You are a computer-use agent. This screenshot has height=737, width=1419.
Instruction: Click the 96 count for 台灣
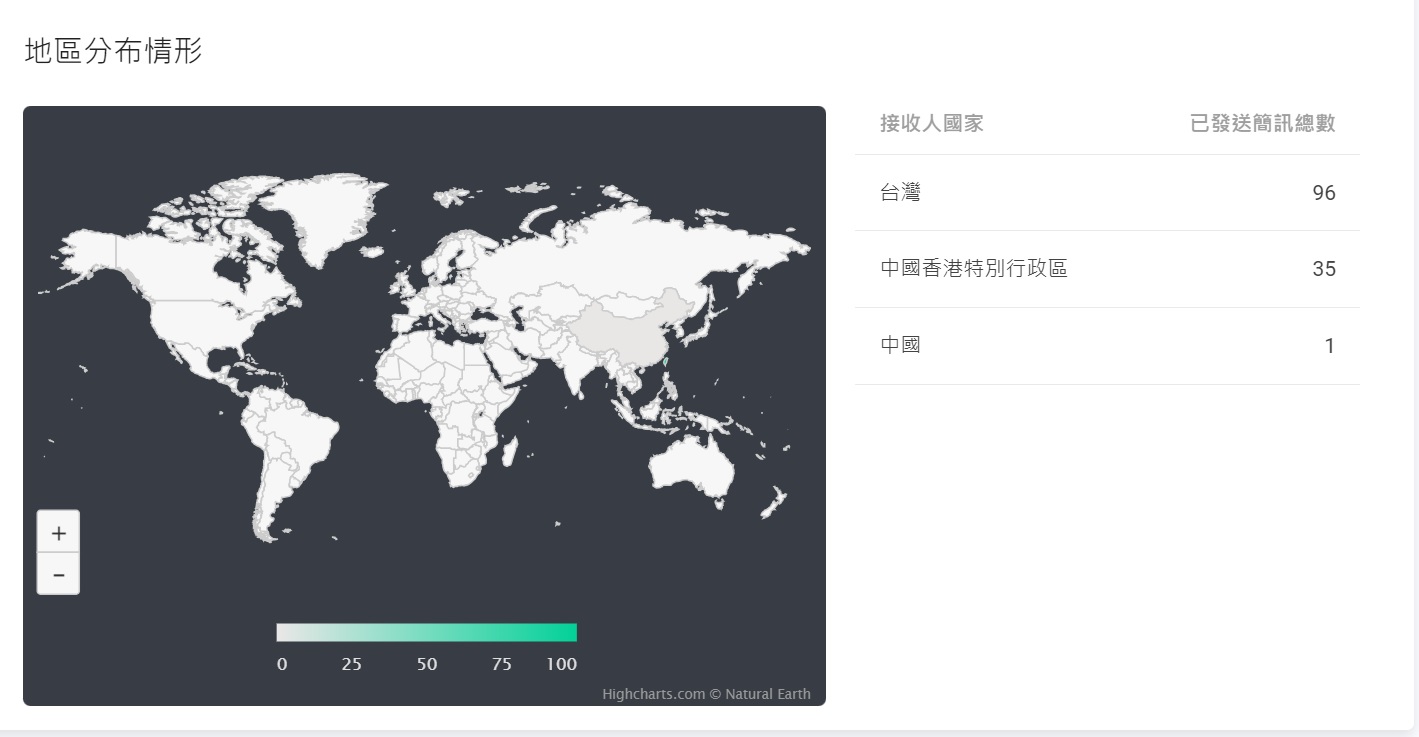tap(1323, 193)
